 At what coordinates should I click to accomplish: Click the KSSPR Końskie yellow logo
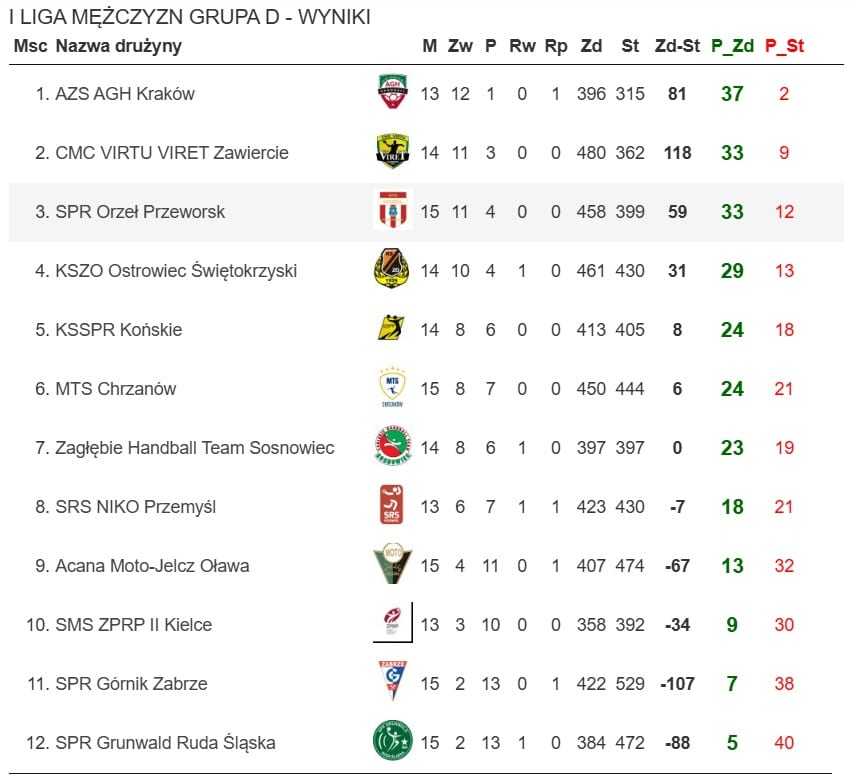point(392,329)
